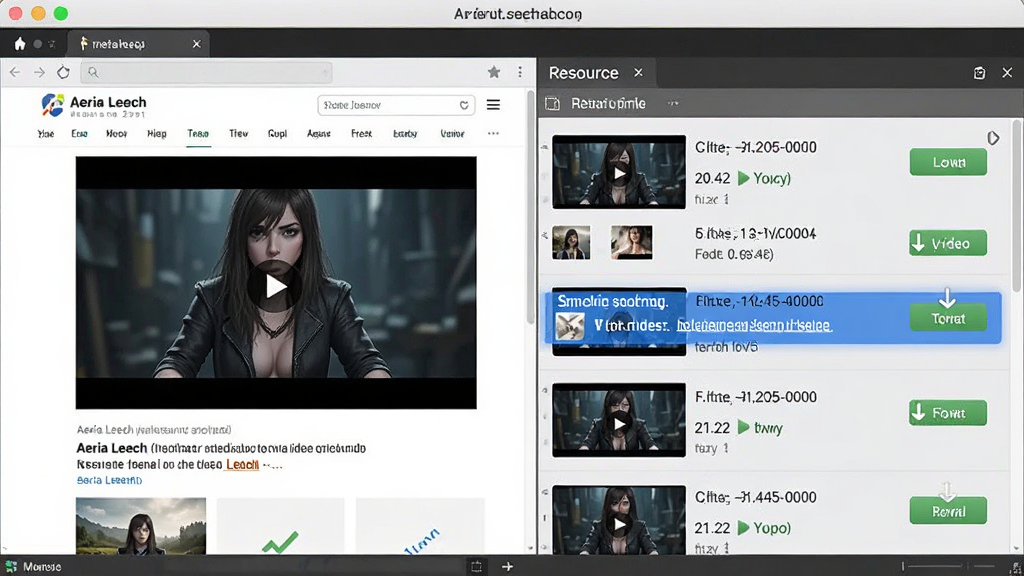Open the browser's vertical three-dot menu
This screenshot has width=1024, height=576.
(520, 72)
